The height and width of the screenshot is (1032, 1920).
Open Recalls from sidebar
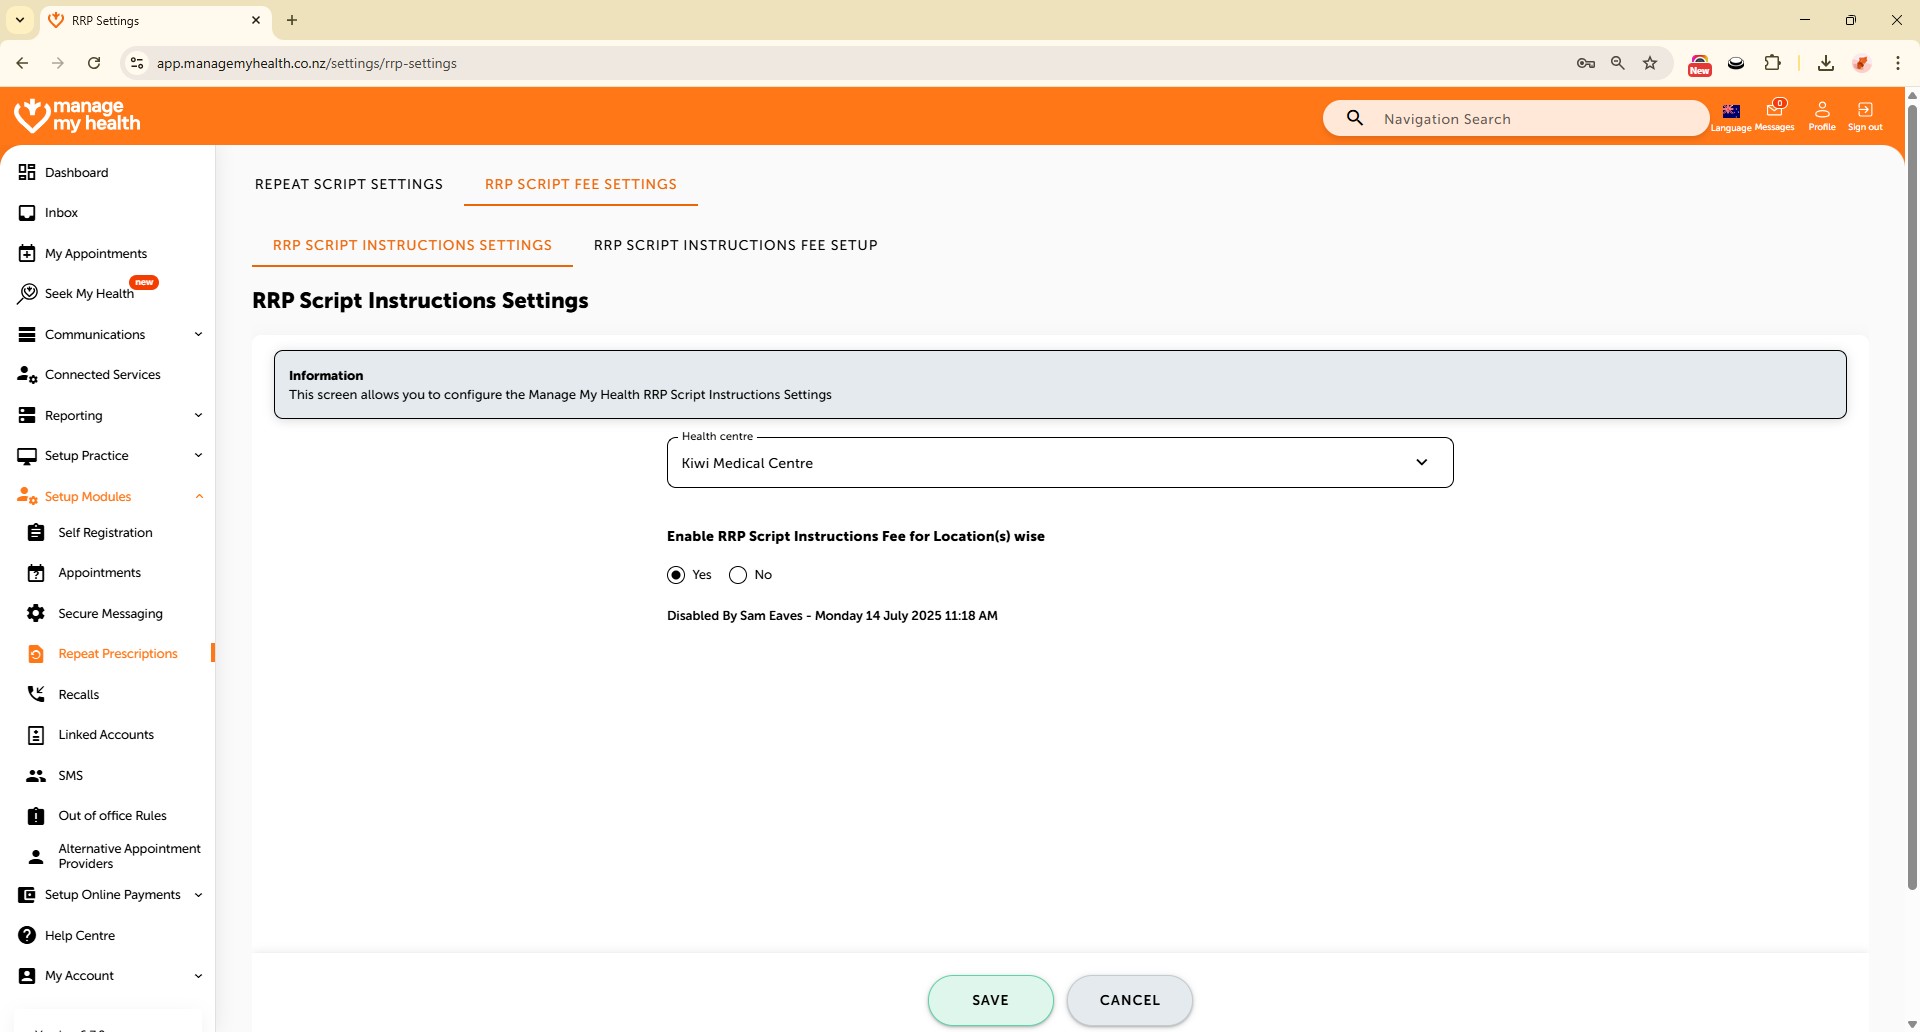[x=78, y=694]
